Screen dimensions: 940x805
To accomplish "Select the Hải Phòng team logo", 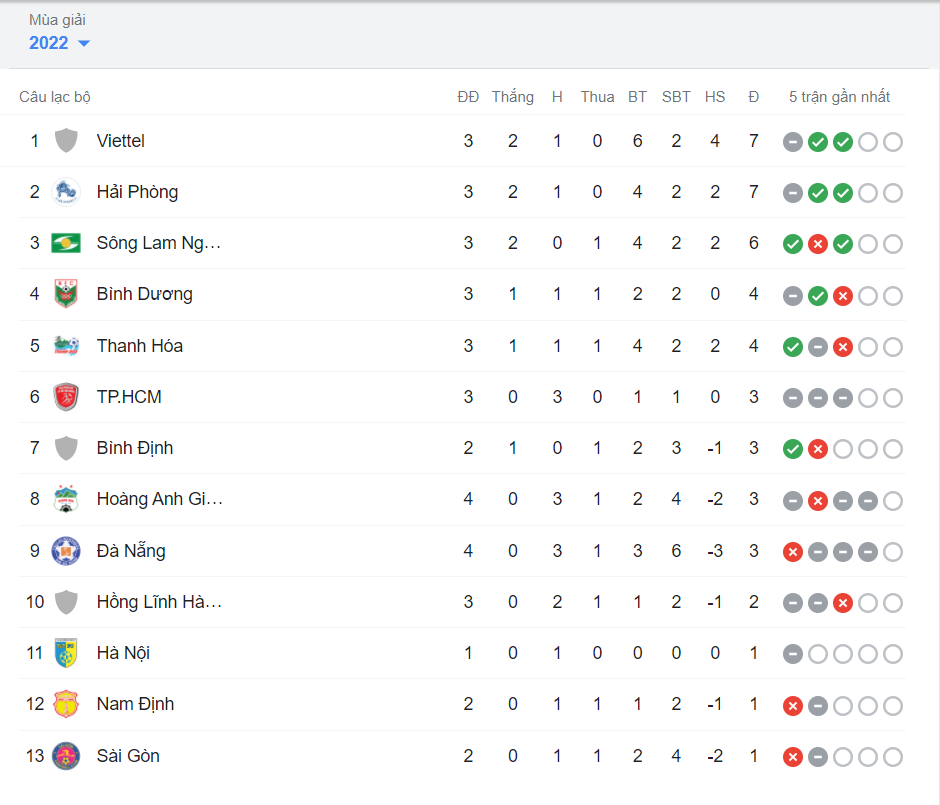I will (x=66, y=192).
